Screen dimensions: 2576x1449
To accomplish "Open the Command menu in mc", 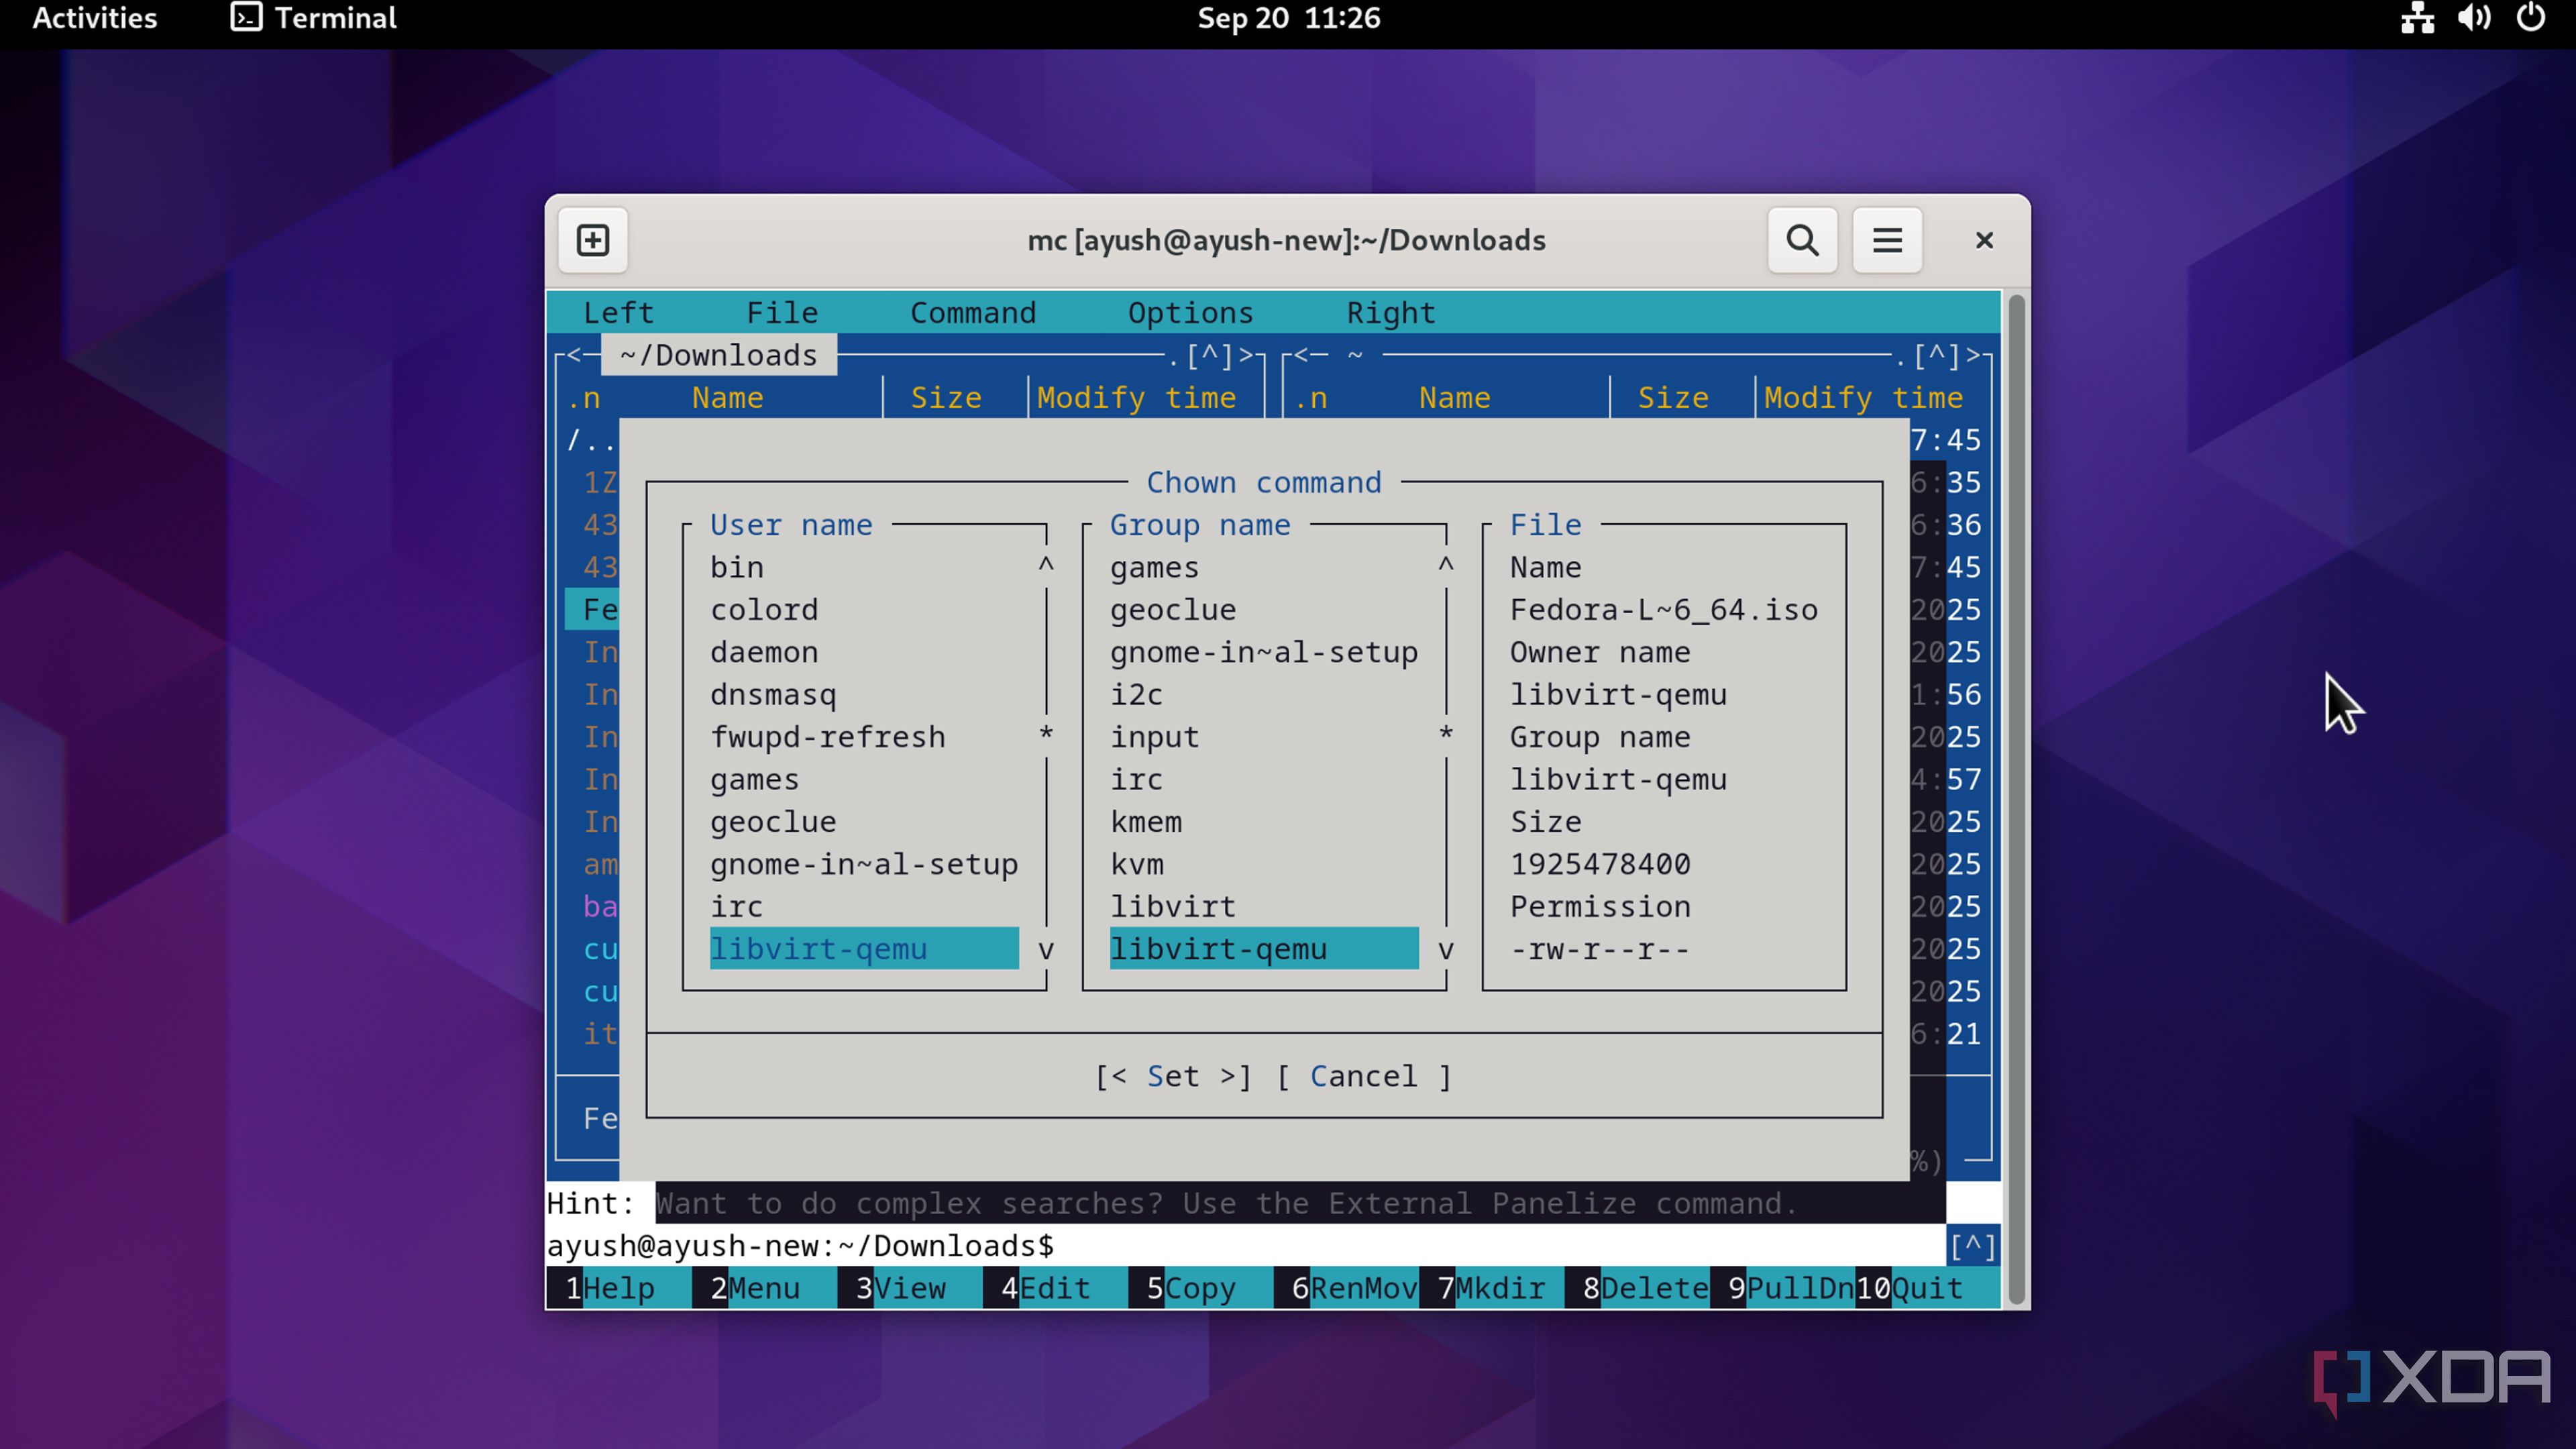I will [x=973, y=313].
